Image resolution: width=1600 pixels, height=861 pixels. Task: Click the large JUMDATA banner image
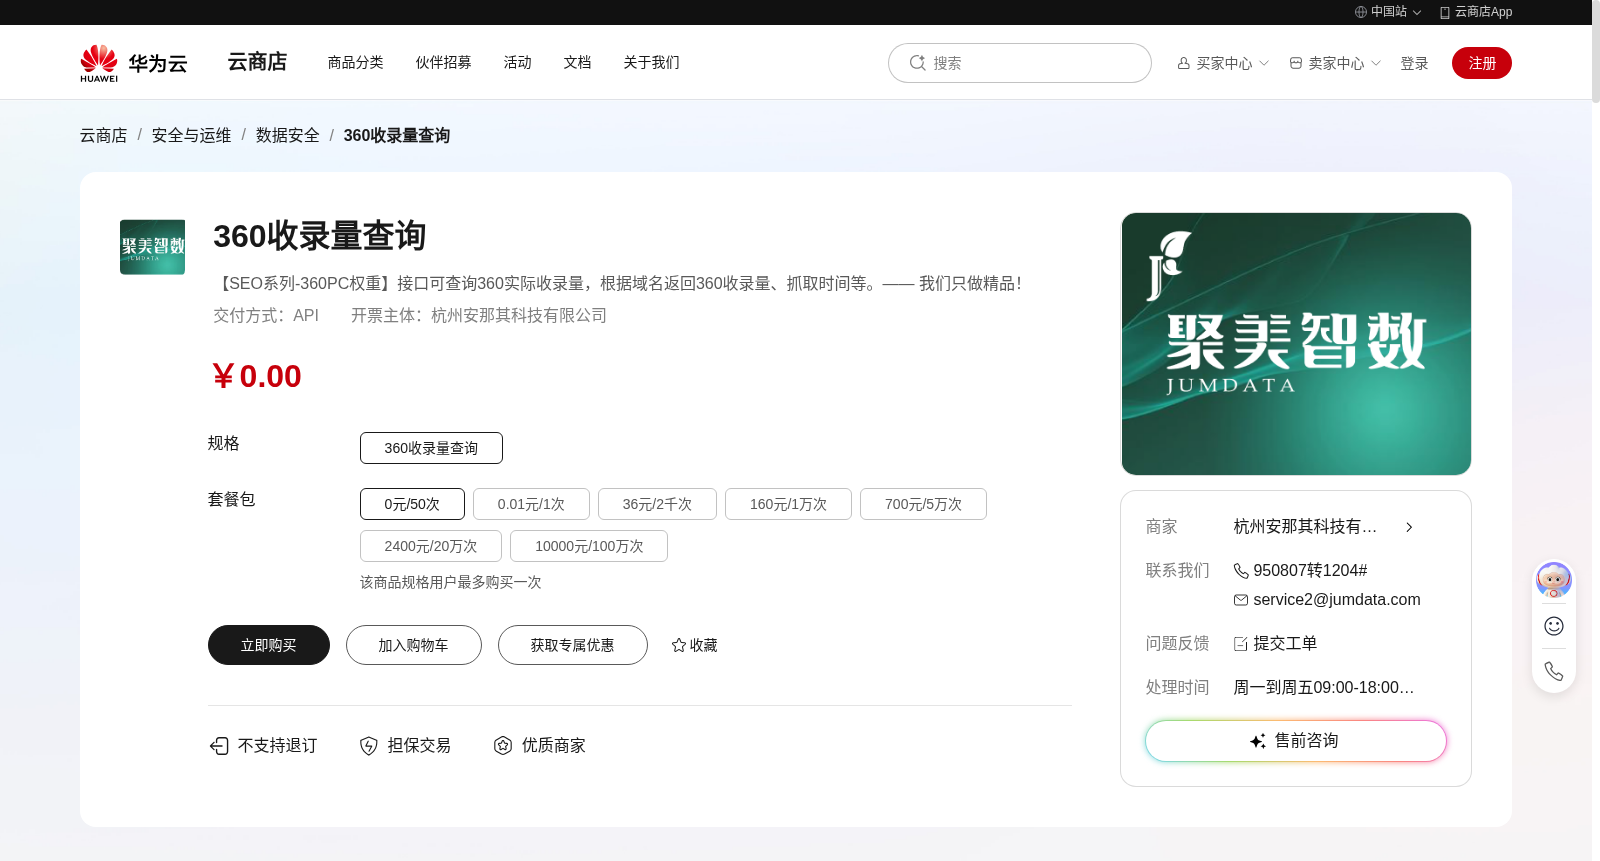click(x=1296, y=344)
